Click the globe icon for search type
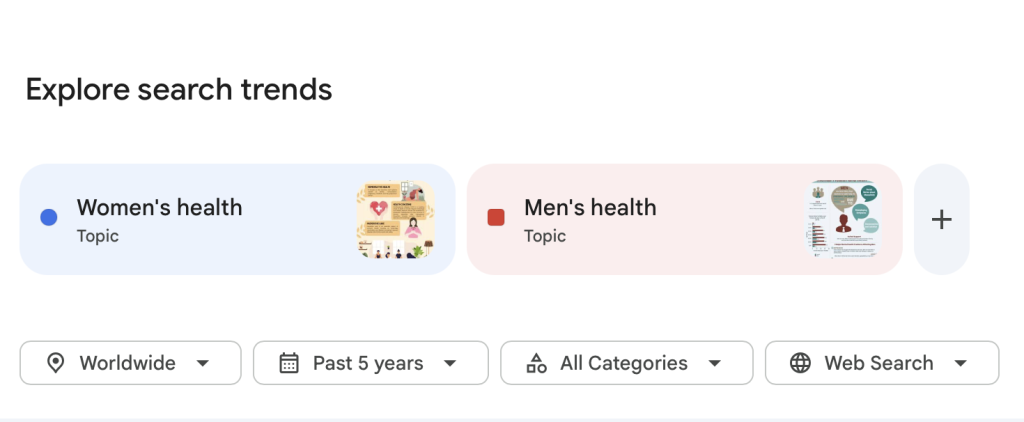The height and width of the screenshot is (422, 1024). pyautogui.click(x=800, y=363)
